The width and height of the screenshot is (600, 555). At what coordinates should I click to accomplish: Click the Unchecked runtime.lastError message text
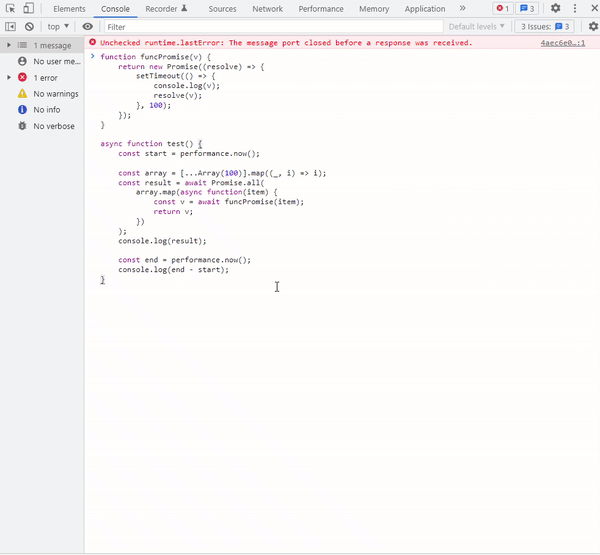click(x=286, y=43)
